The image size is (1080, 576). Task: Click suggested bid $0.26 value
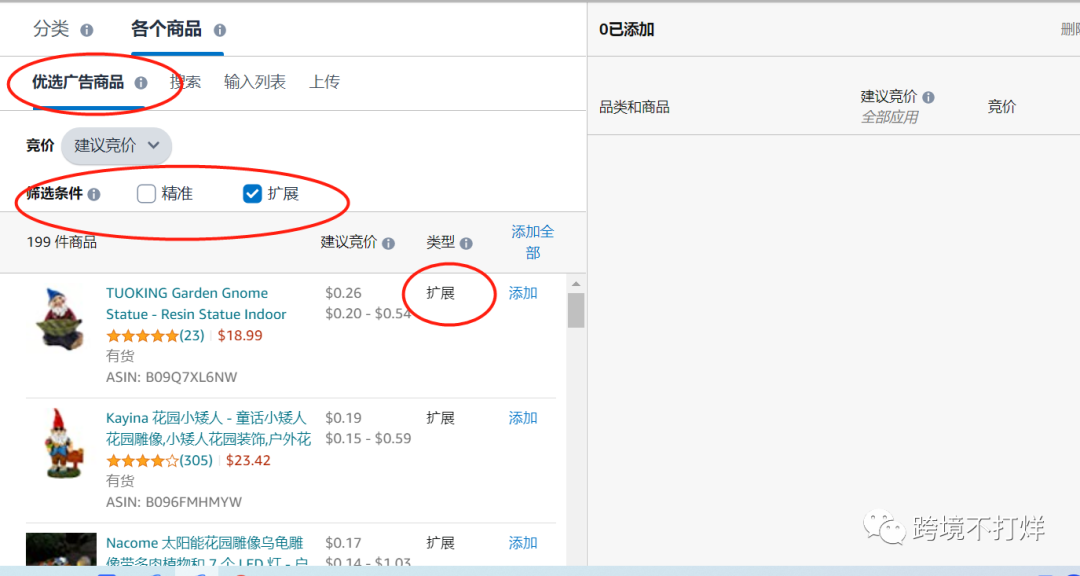click(x=343, y=294)
